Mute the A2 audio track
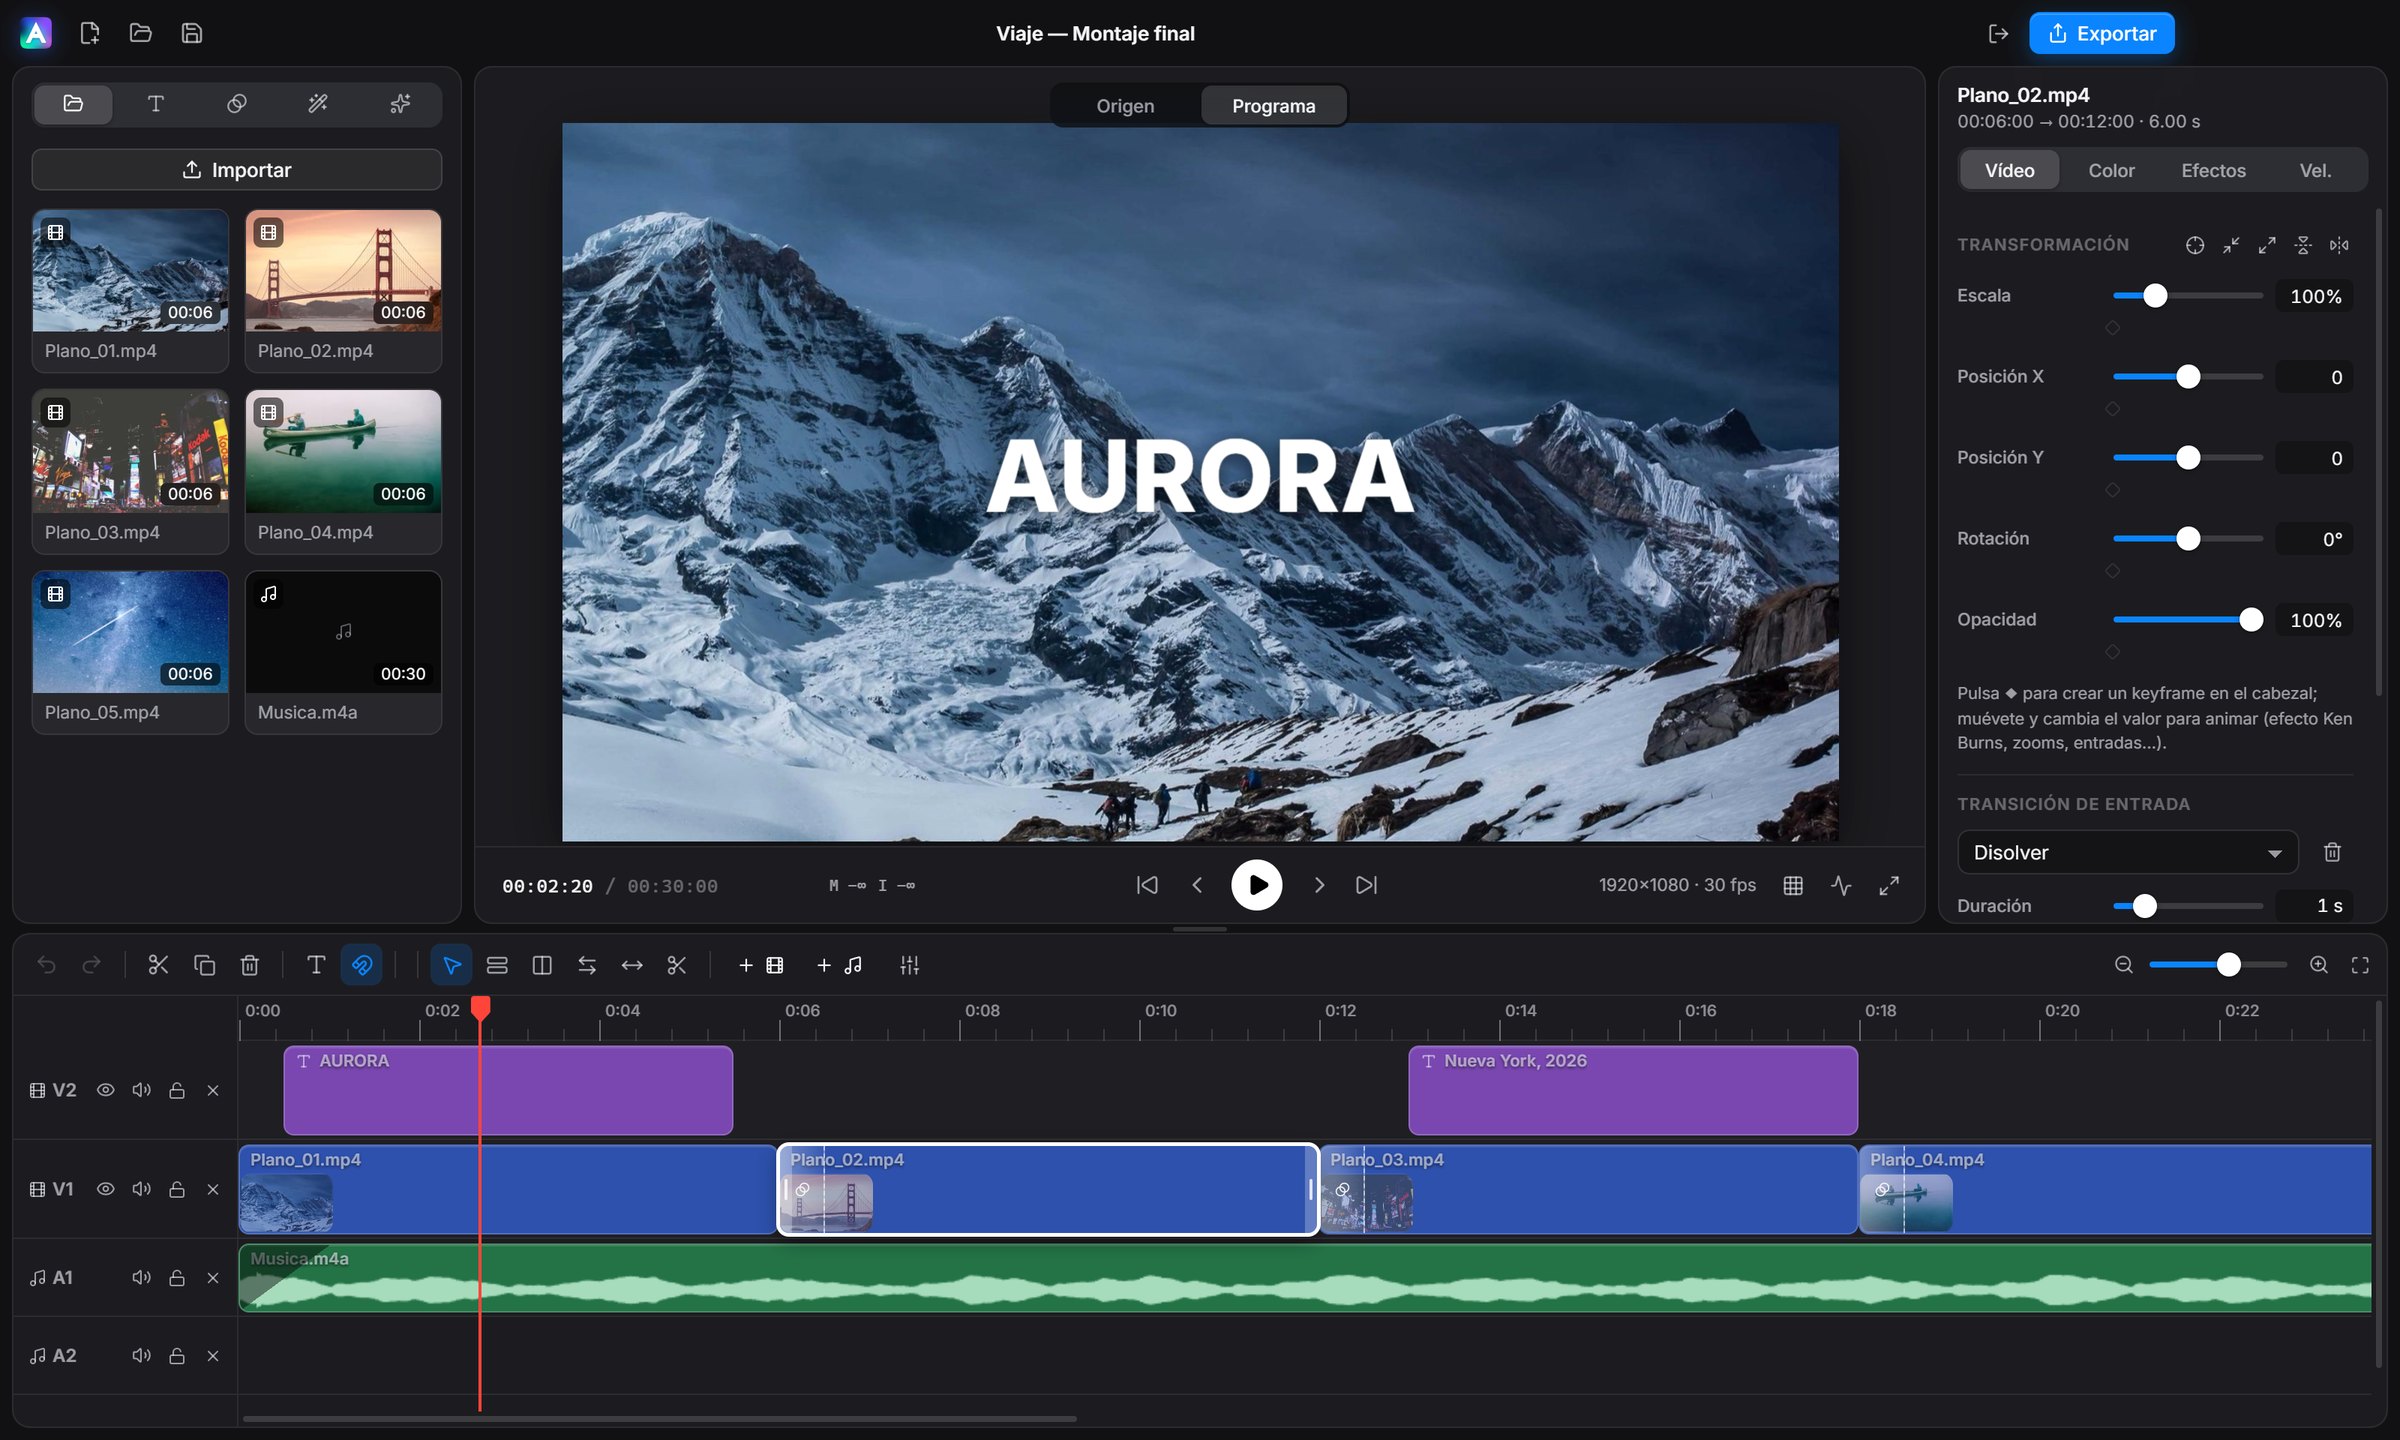This screenshot has width=2400, height=1440. [141, 1355]
